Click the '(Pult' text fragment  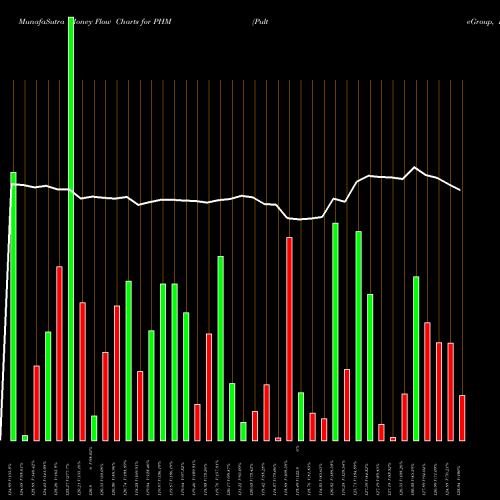pos(260,22)
